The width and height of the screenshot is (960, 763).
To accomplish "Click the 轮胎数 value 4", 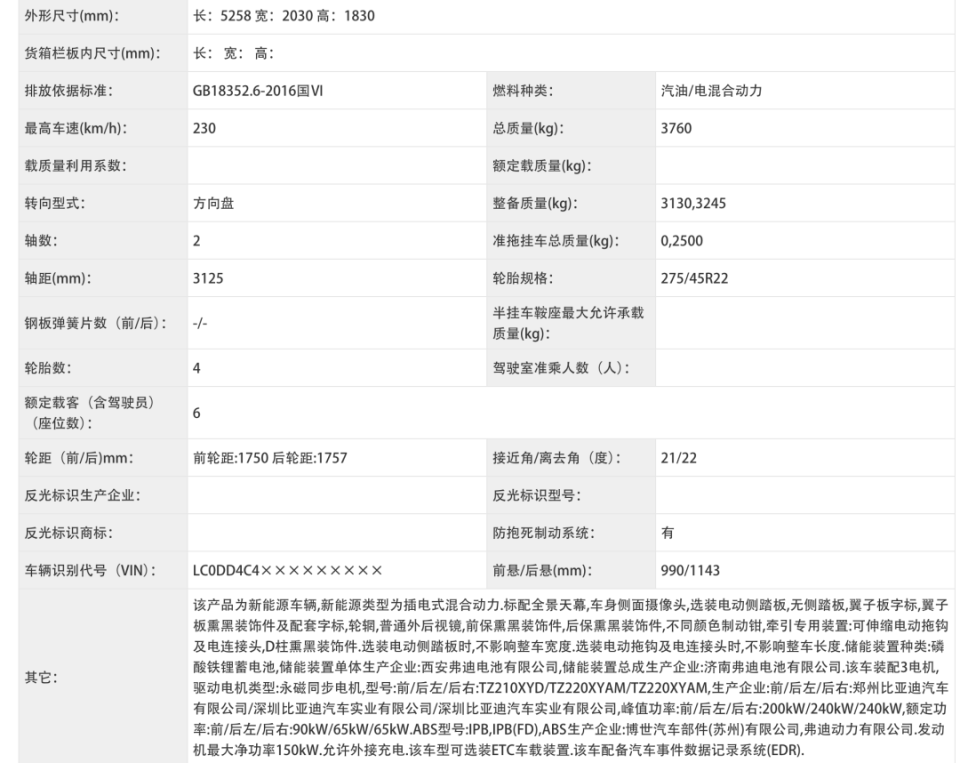I will pyautogui.click(x=191, y=368).
